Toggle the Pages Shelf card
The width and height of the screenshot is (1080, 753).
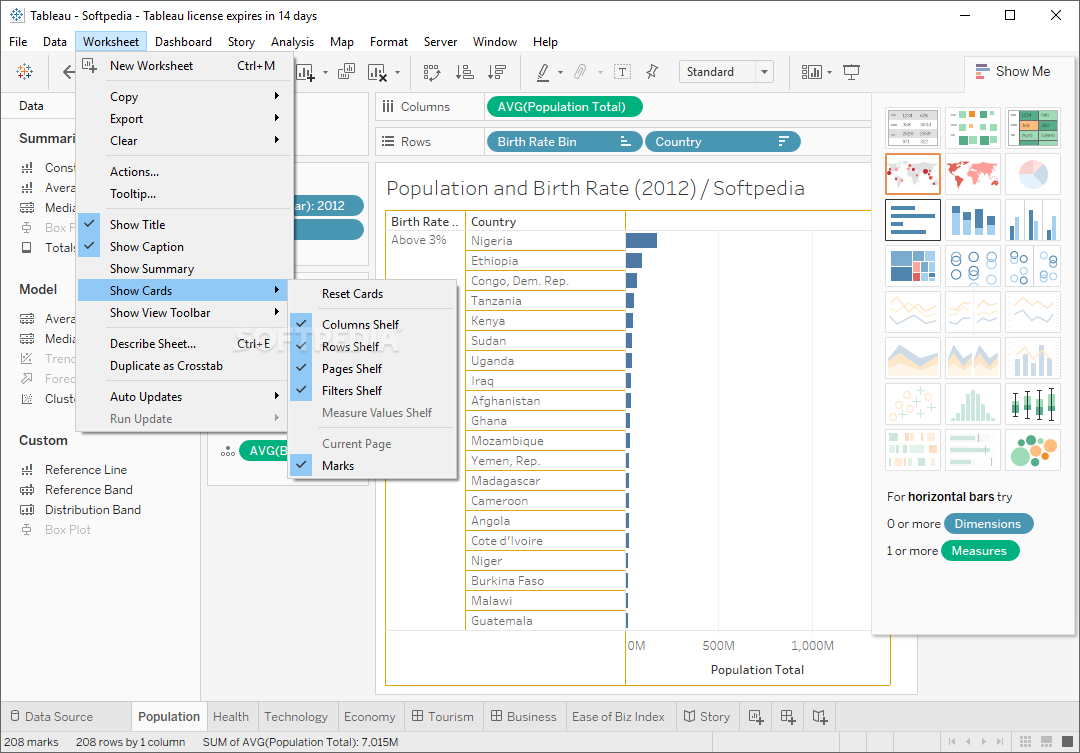click(x=373, y=369)
